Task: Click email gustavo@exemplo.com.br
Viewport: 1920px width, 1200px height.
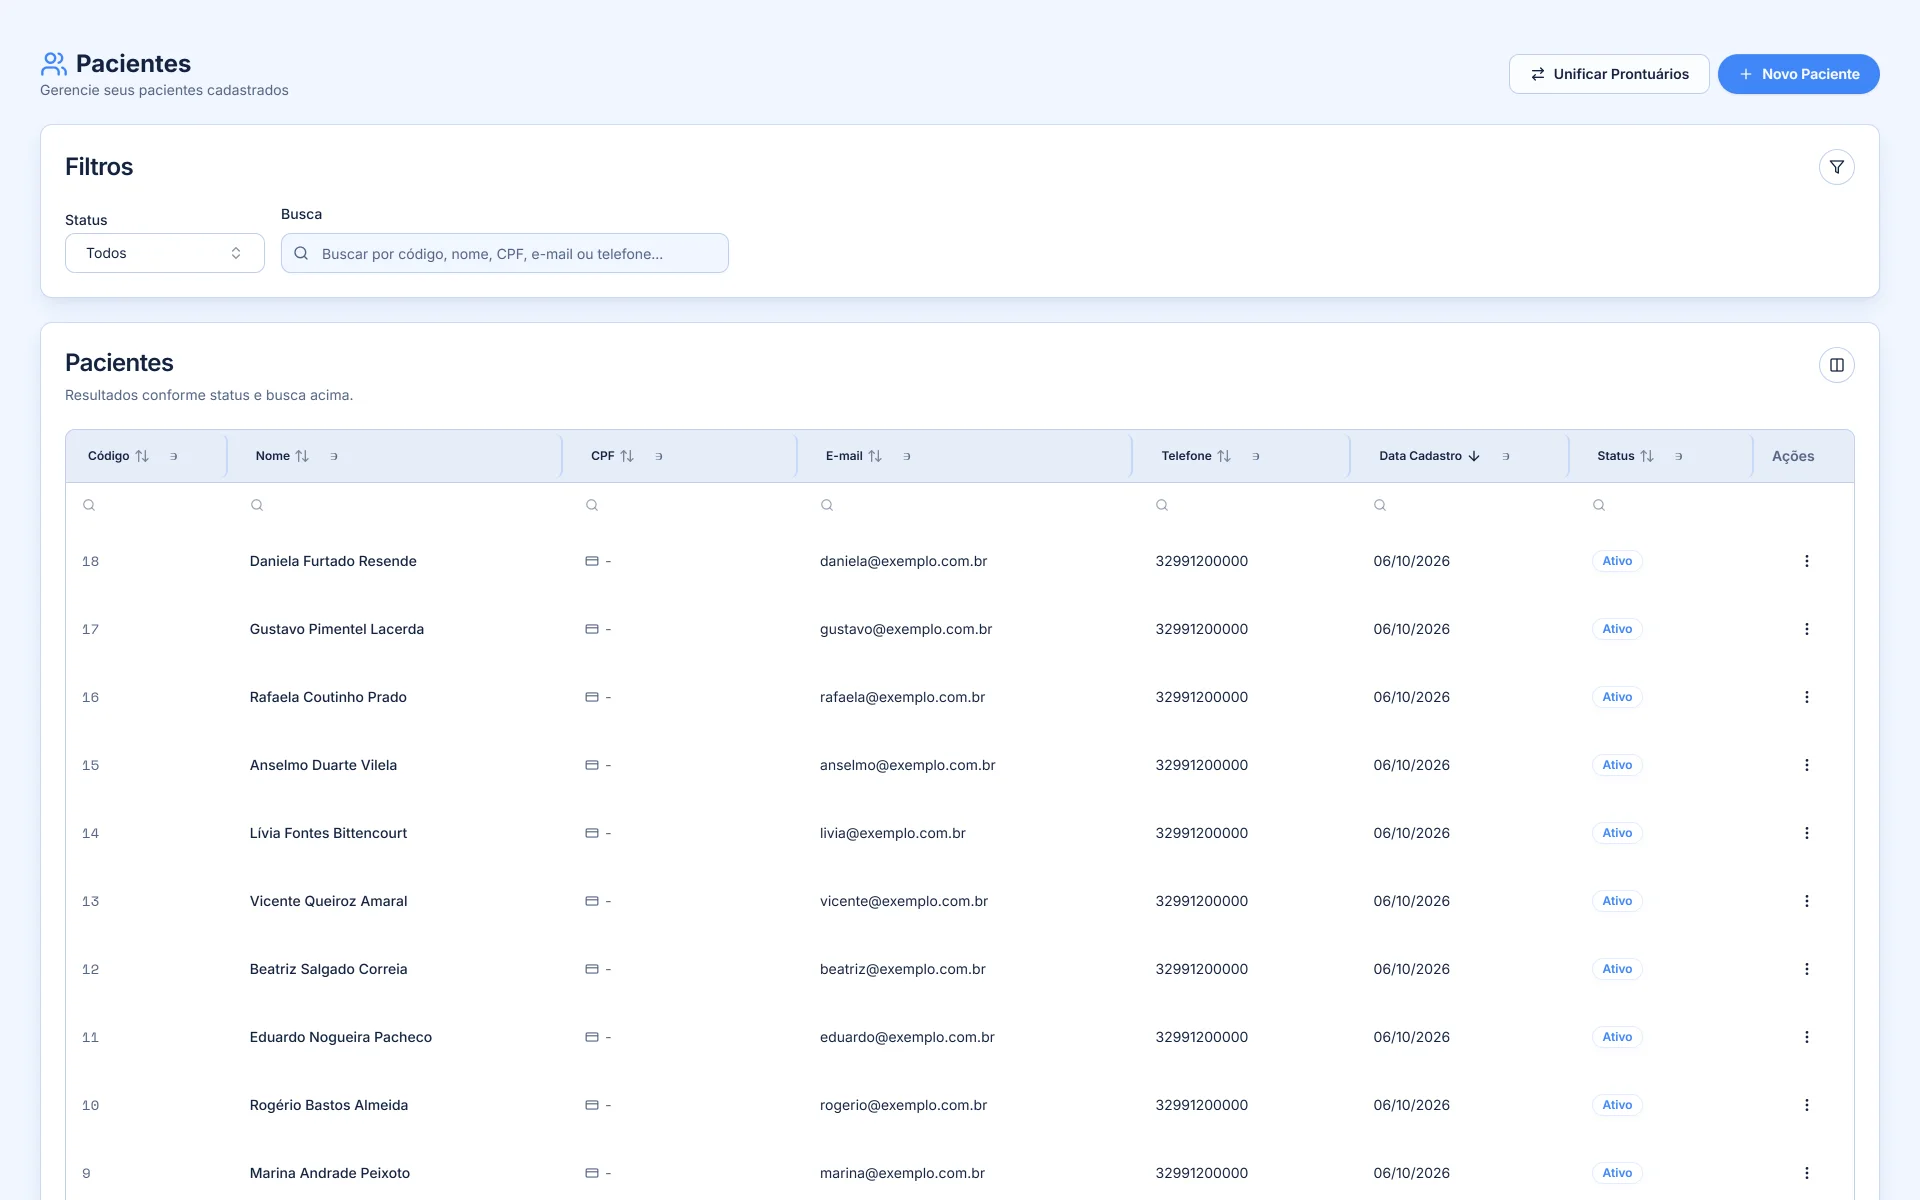Action: tap(906, 629)
